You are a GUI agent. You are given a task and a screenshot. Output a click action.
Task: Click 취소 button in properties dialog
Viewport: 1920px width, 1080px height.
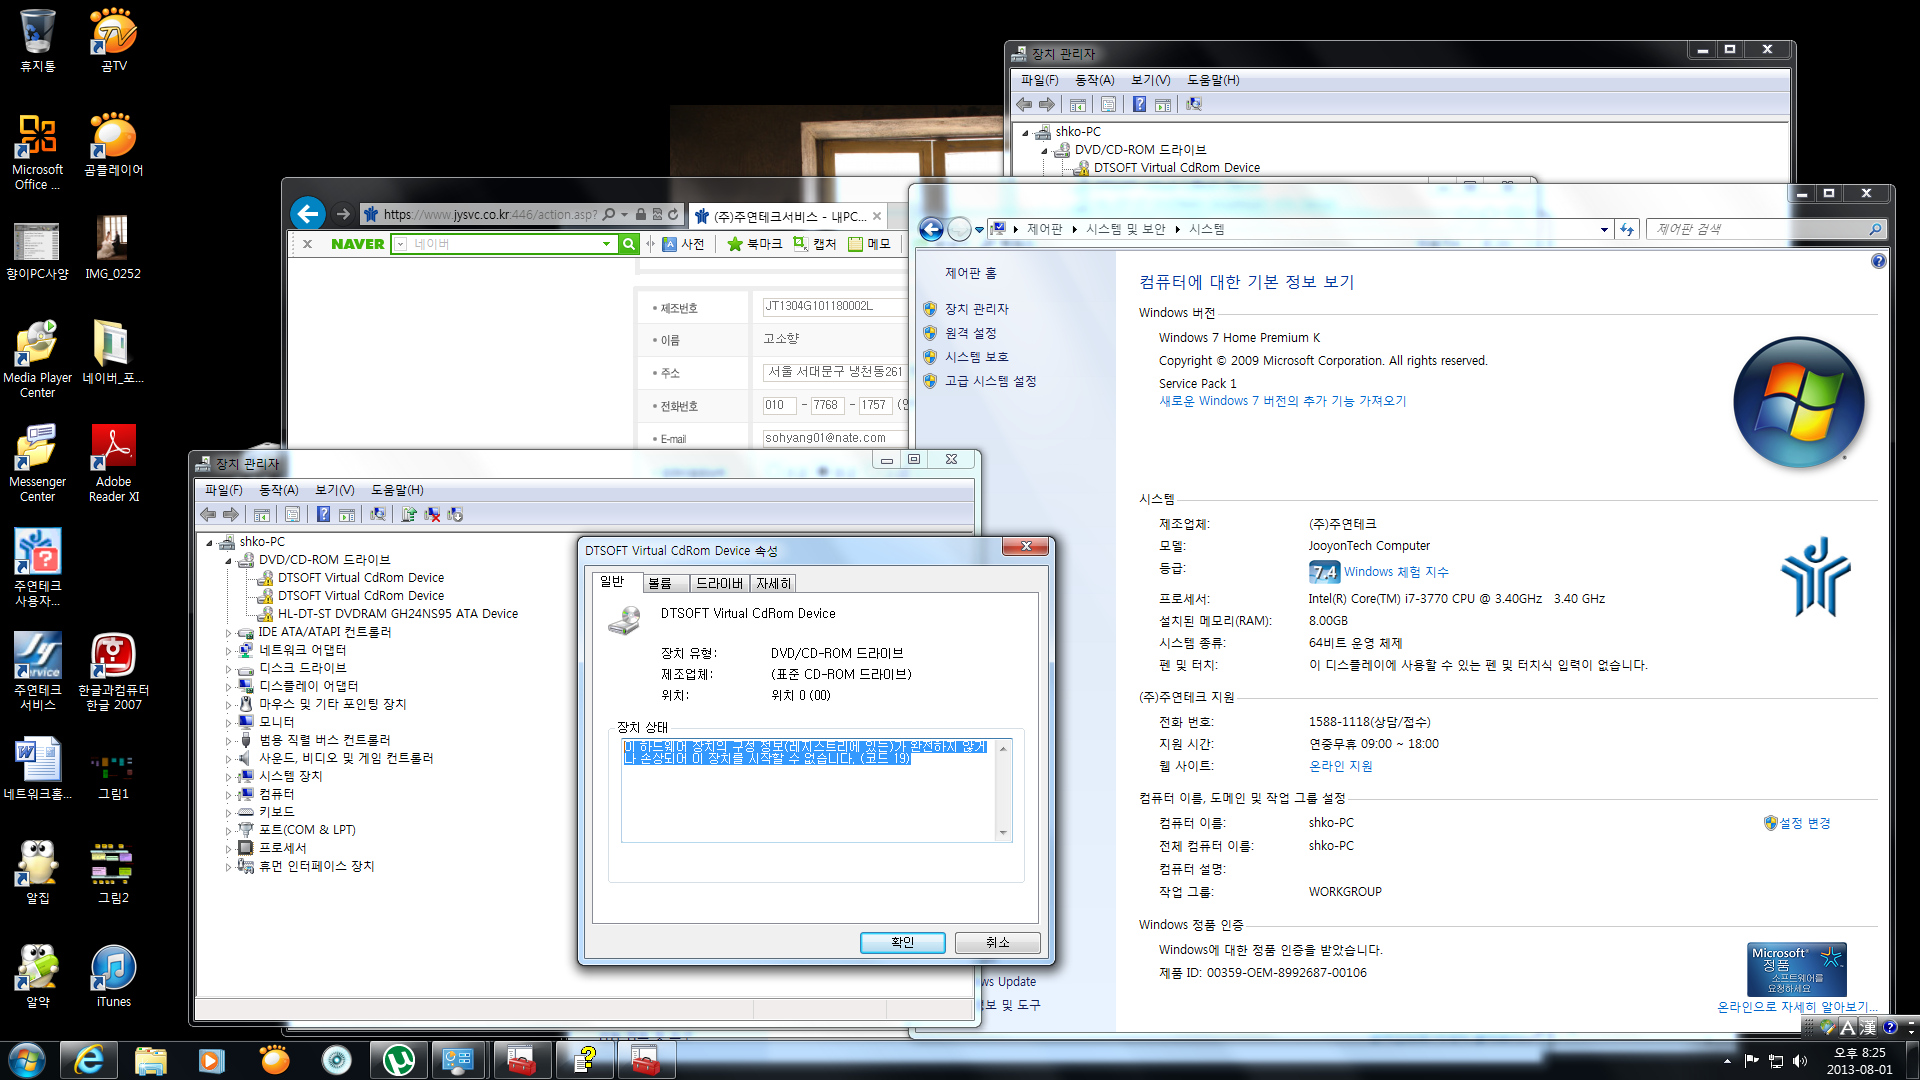998,942
